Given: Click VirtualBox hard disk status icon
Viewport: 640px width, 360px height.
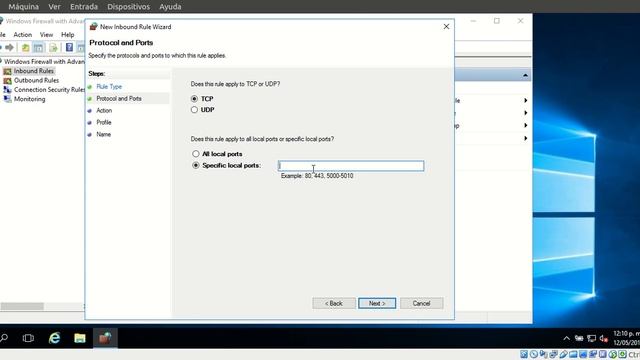Looking at the screenshot, I should (x=524, y=354).
